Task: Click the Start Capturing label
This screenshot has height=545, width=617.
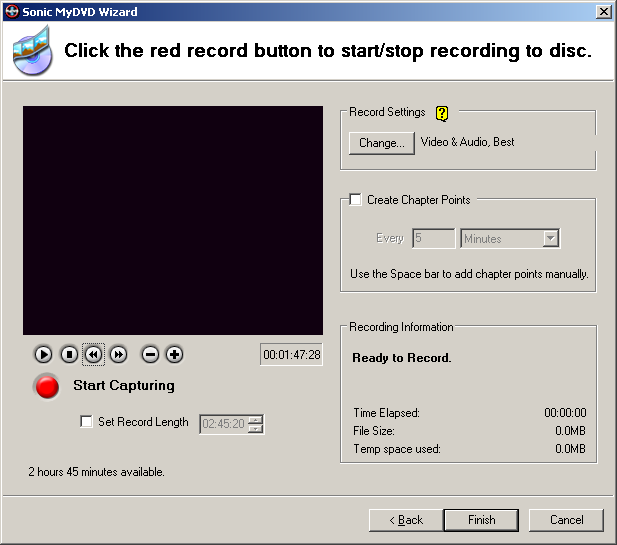Action: tap(124, 385)
